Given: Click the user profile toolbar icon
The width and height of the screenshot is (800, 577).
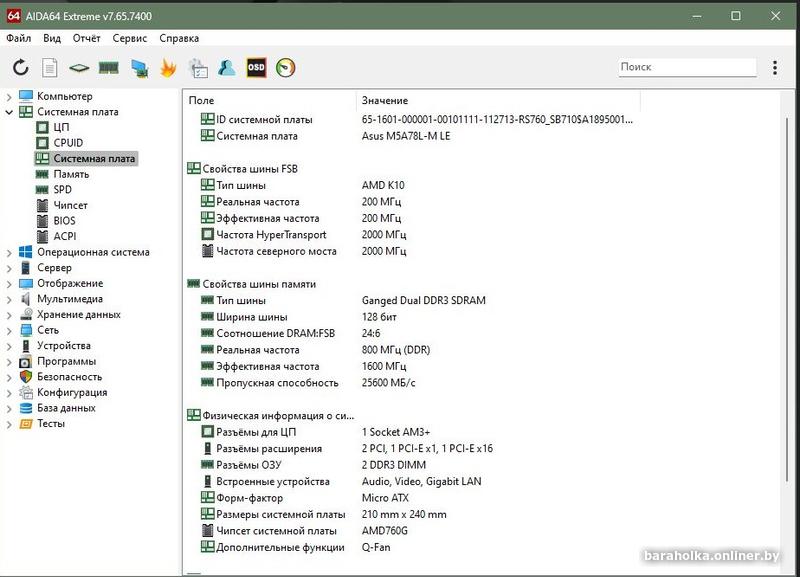Looking at the screenshot, I should (x=227, y=68).
